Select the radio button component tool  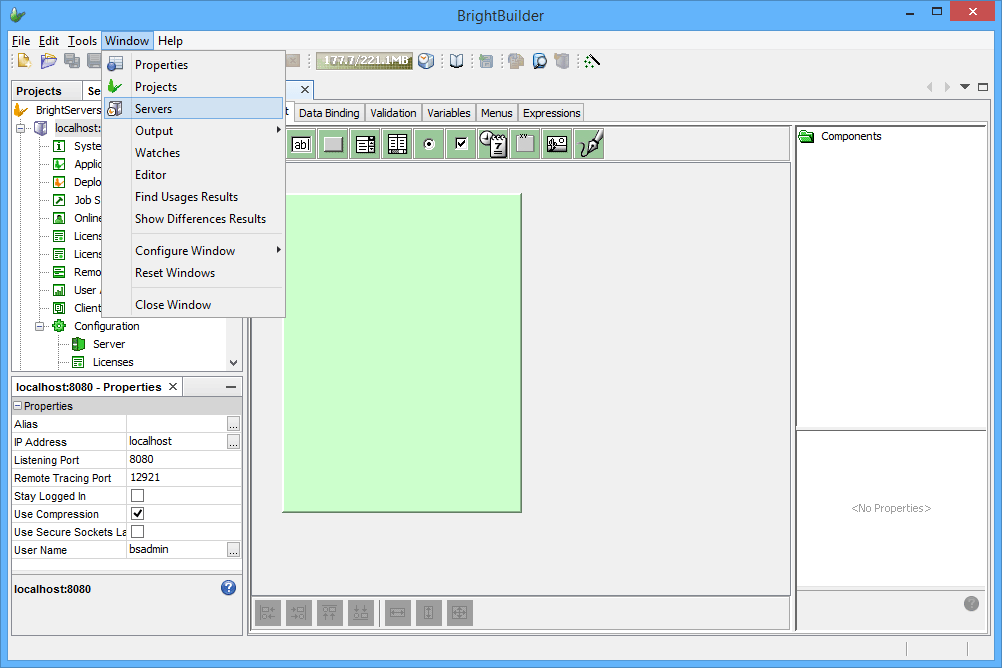pyautogui.click(x=429, y=144)
